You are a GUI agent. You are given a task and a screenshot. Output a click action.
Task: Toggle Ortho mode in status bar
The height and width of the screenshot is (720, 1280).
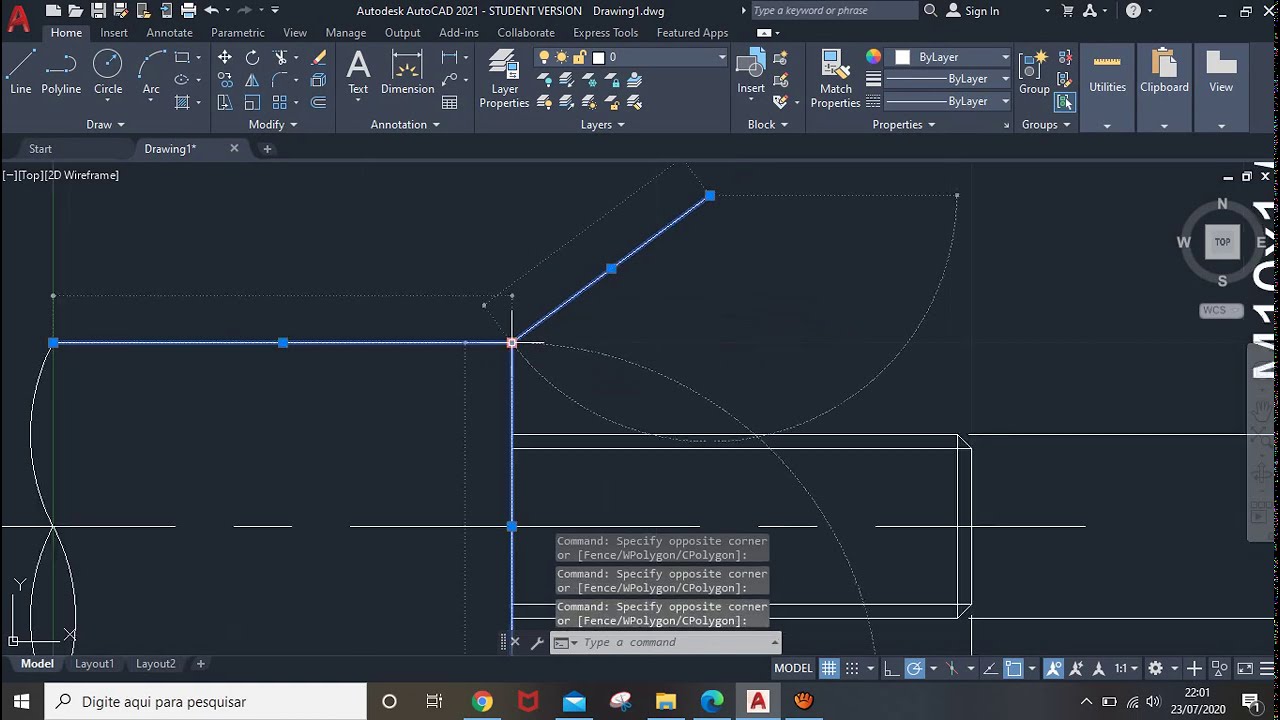coord(891,668)
